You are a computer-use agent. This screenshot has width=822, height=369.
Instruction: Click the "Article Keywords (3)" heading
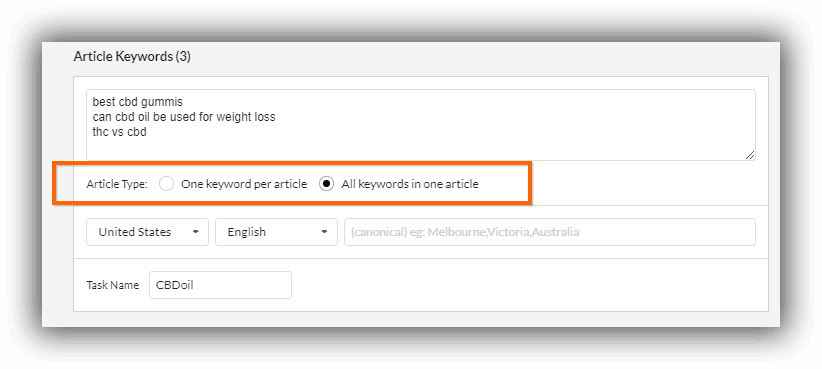[x=132, y=57]
